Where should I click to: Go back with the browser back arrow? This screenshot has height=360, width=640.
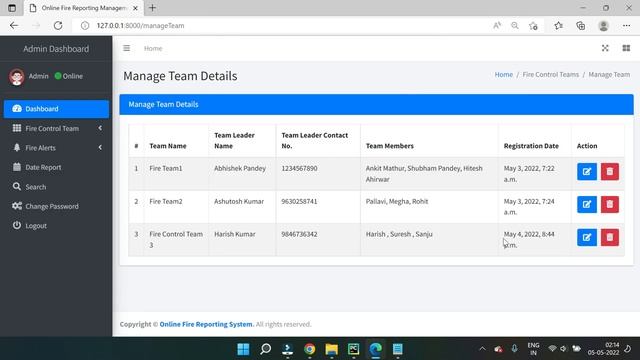coord(14,25)
